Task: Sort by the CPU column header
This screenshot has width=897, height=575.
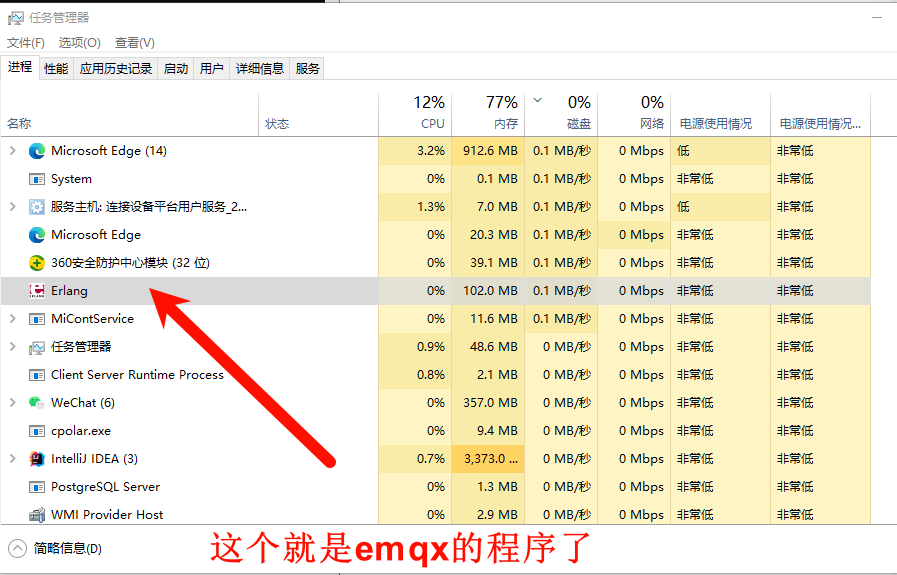Action: pos(415,114)
